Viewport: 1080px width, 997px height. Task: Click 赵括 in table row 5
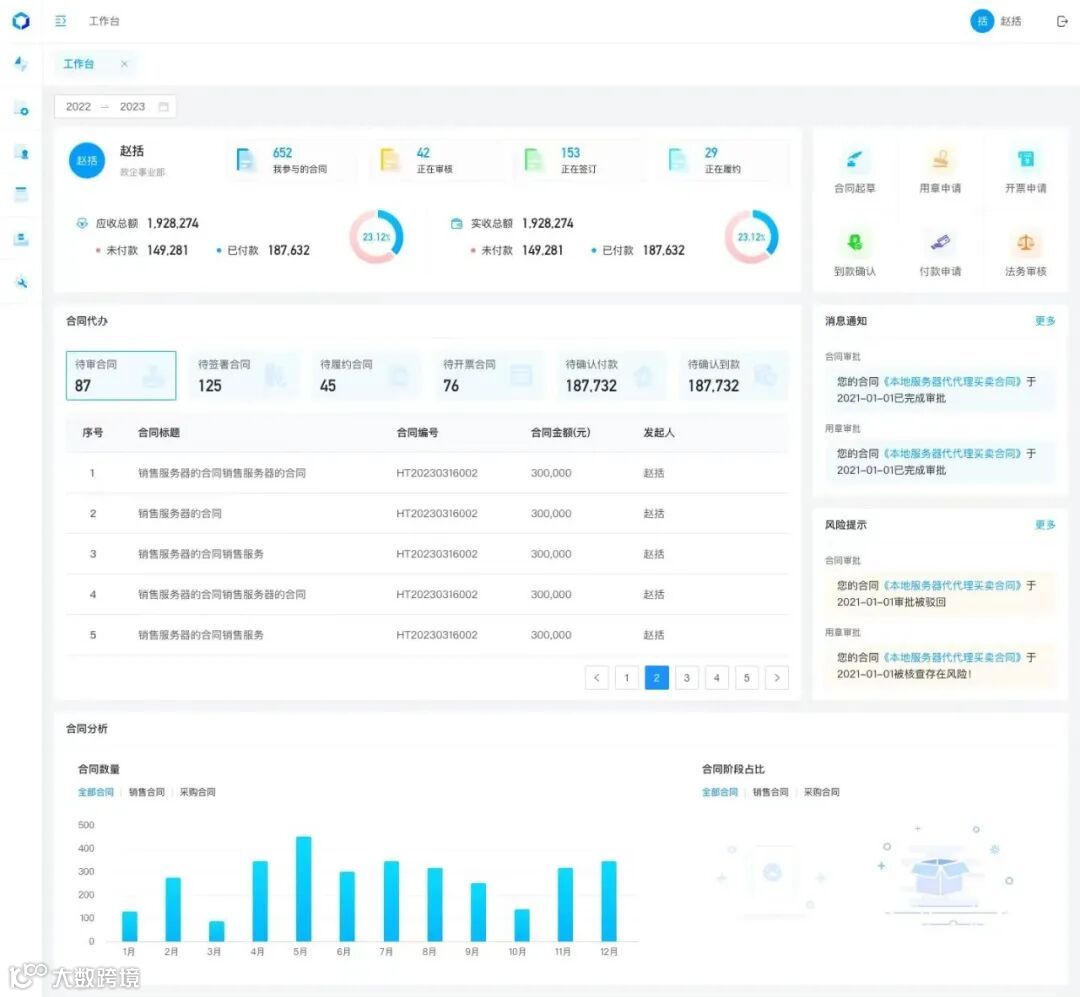pos(654,635)
